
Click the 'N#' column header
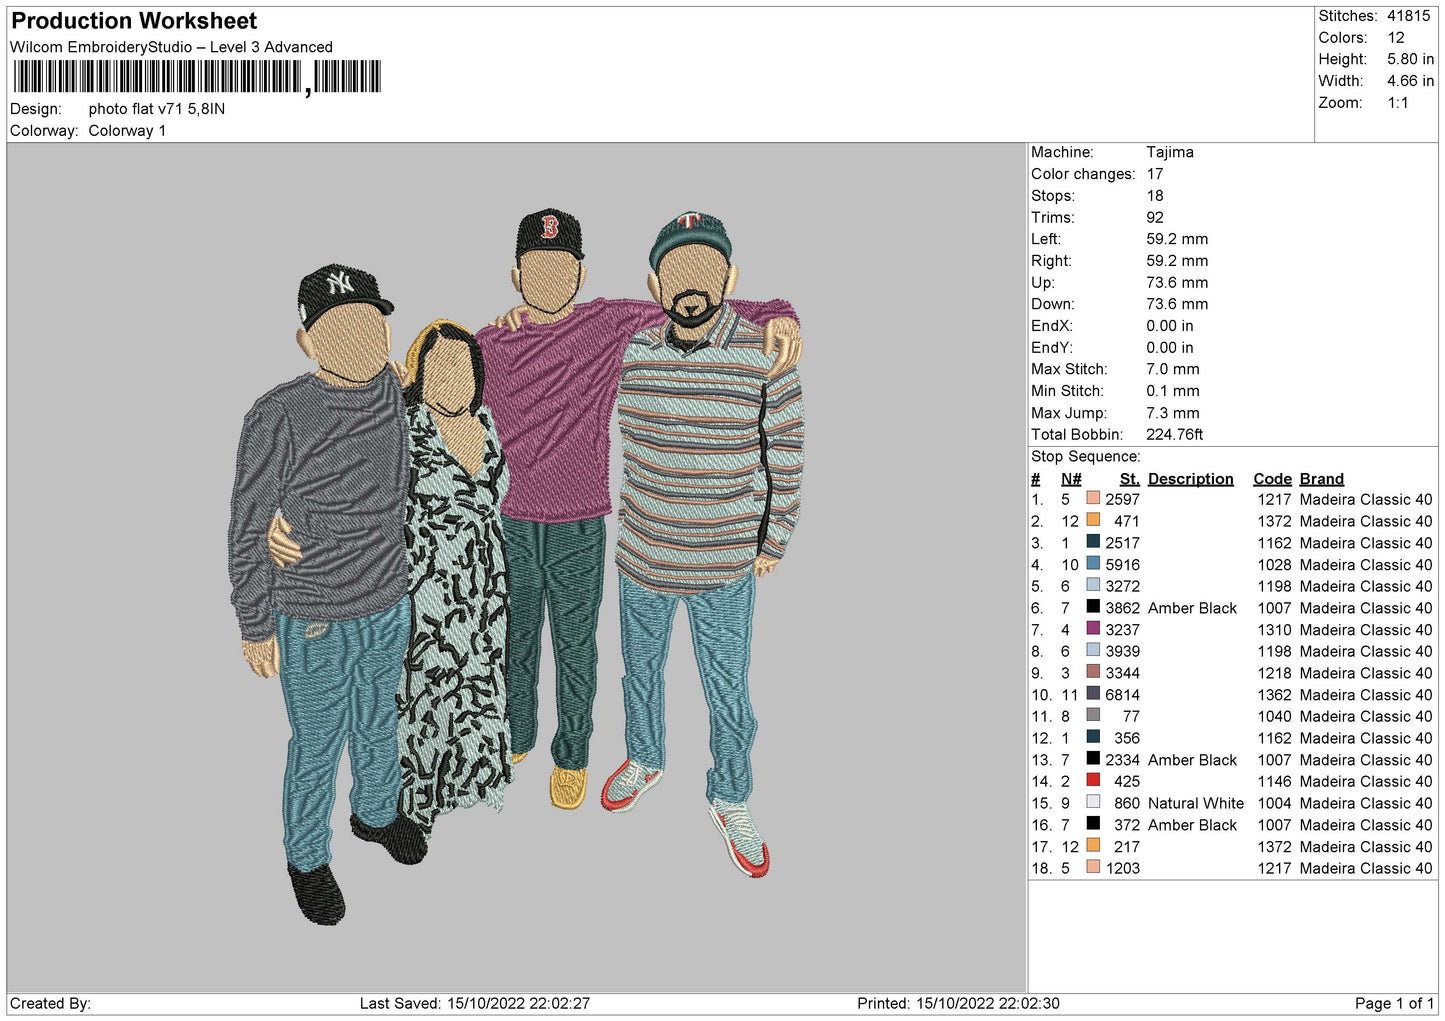[1071, 479]
